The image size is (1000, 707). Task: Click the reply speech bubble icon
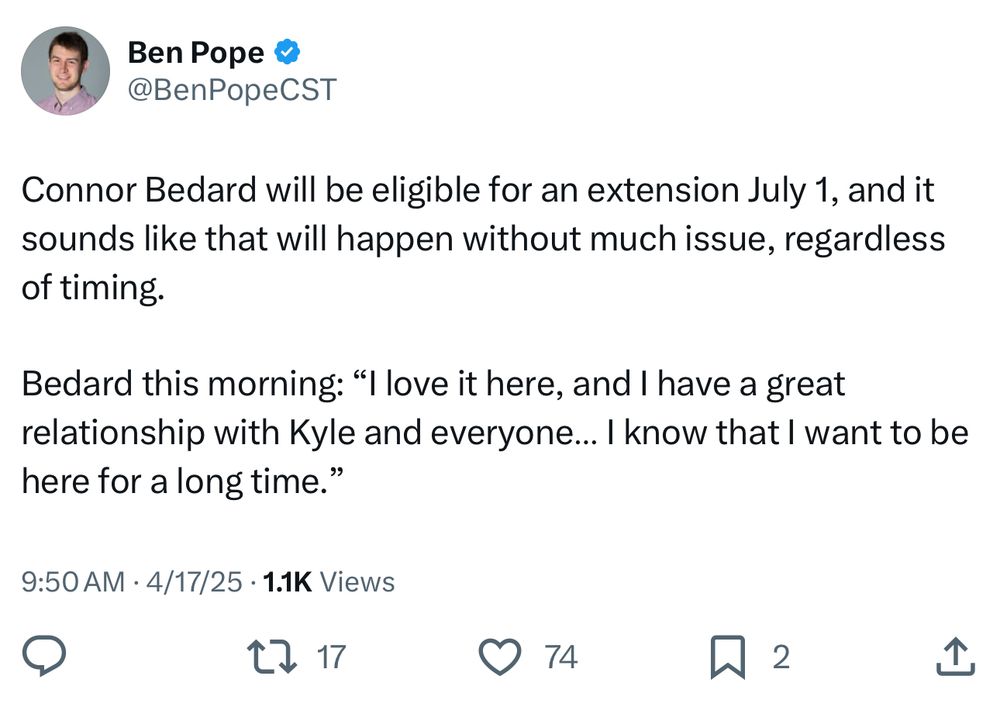tap(46, 657)
